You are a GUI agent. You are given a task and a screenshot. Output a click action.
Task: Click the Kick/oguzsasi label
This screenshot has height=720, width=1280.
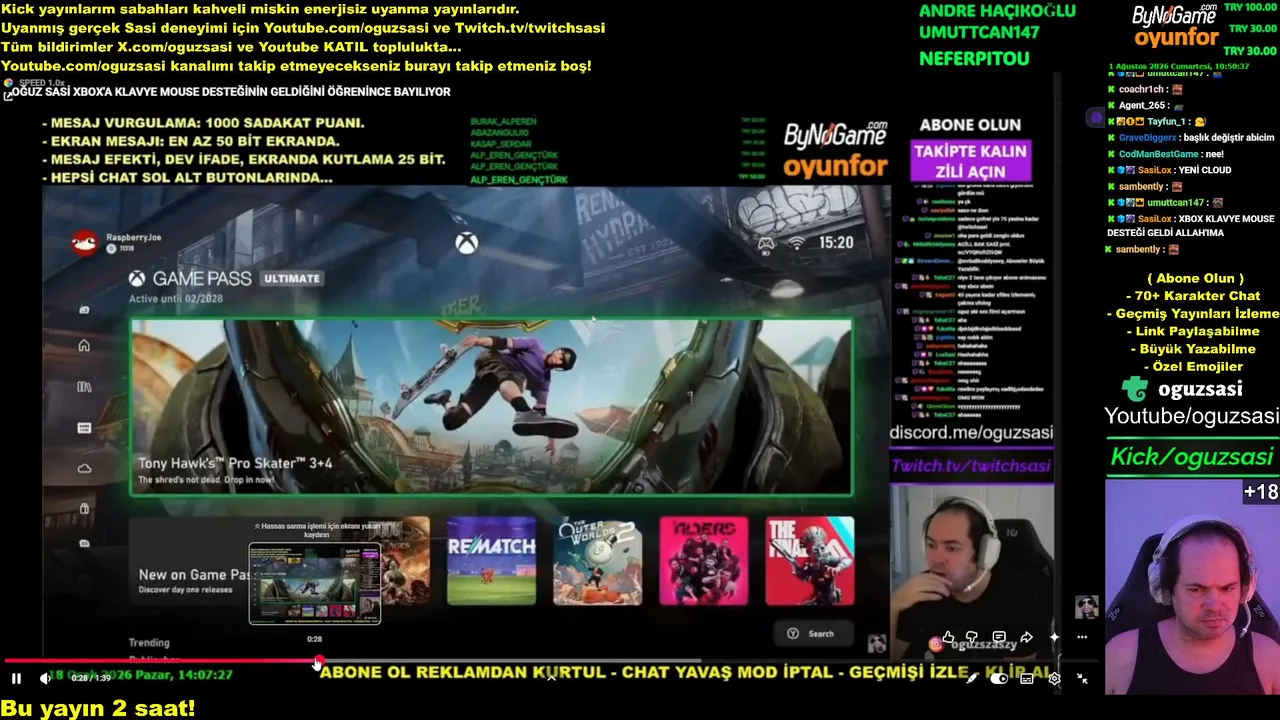click(1191, 457)
